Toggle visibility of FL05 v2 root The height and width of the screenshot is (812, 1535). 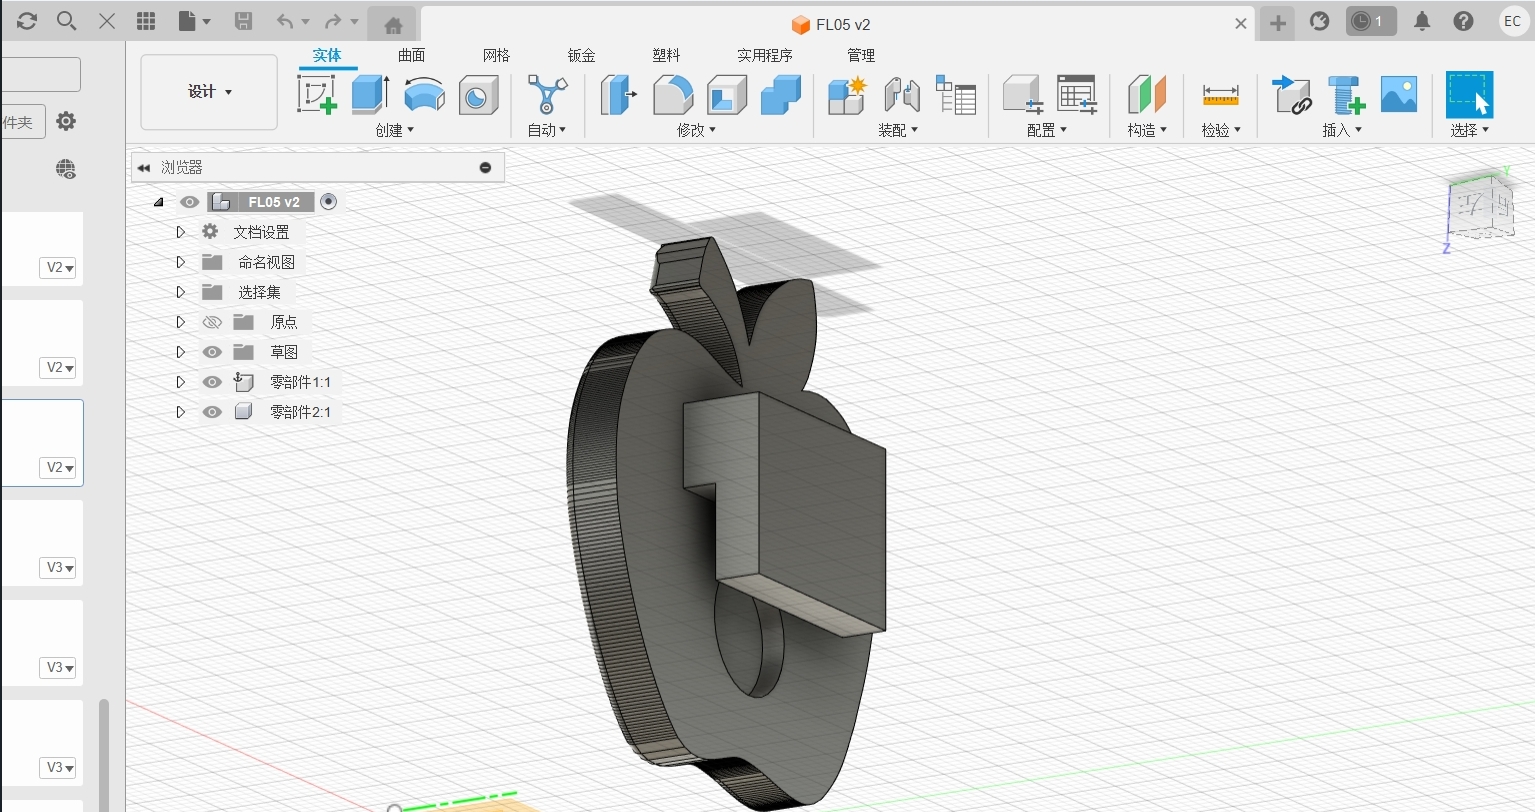[x=189, y=202]
